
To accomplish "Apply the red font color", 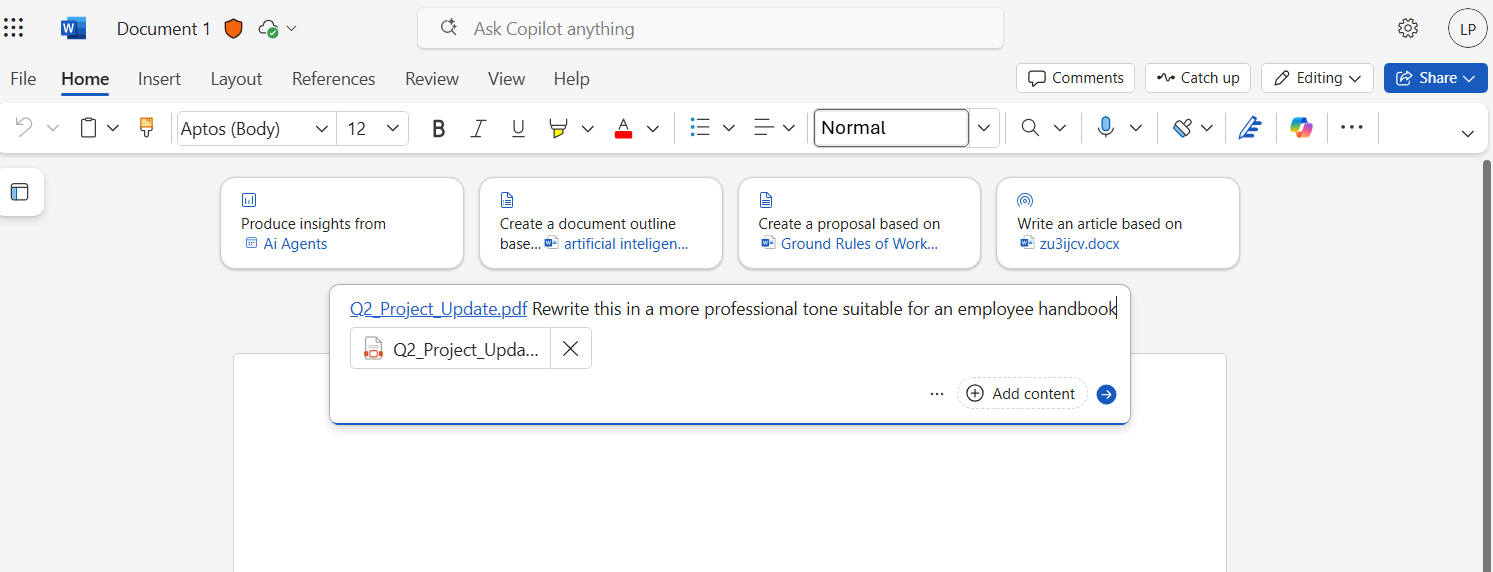I will (623, 128).
